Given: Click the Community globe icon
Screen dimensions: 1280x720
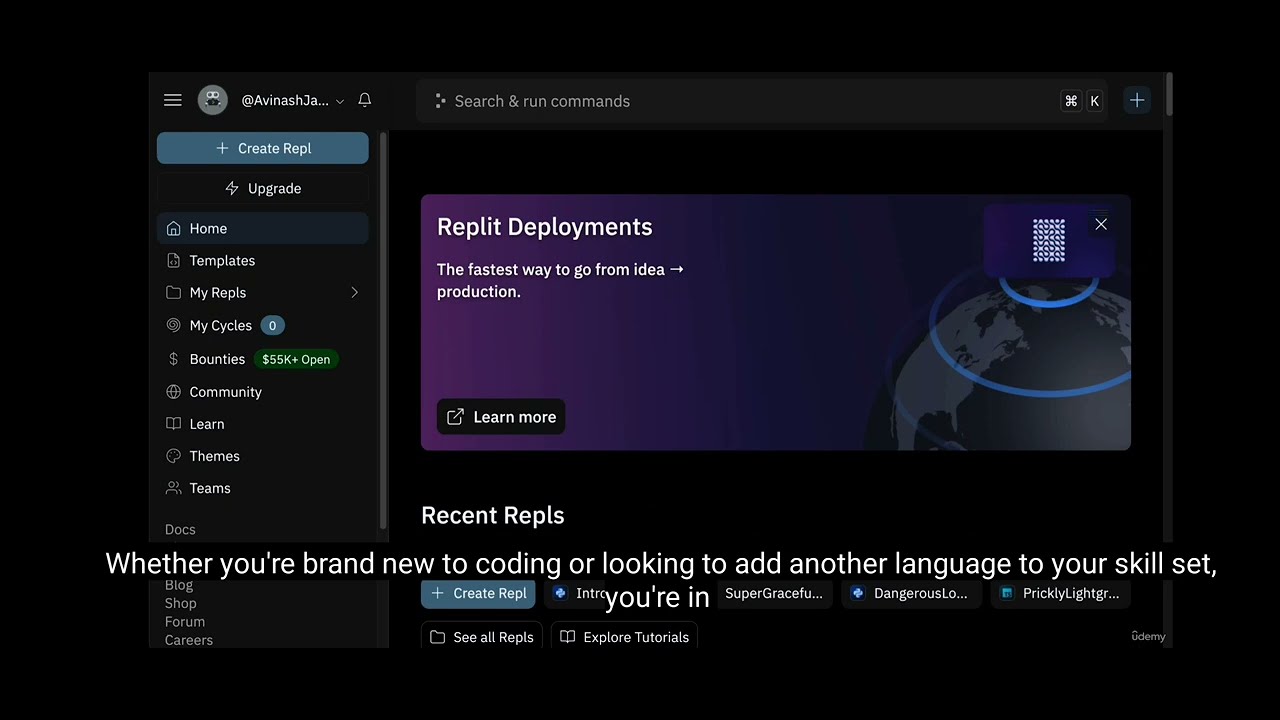Looking at the screenshot, I should coord(174,392).
